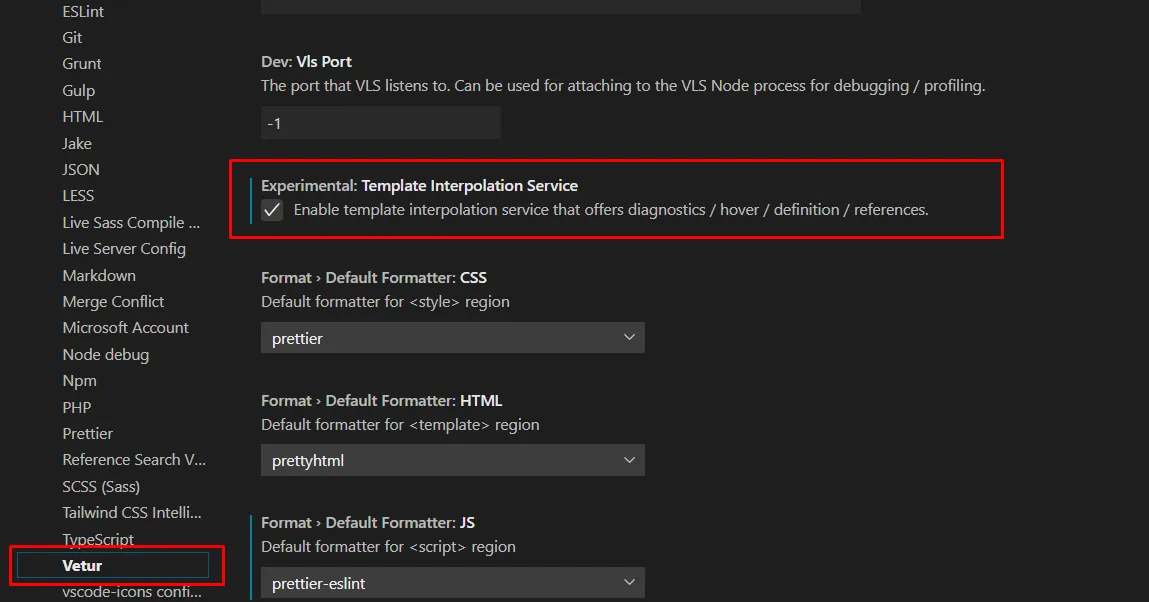Viewport: 1149px width, 602px height.
Task: Select TypeScript settings section
Action: [x=98, y=540]
